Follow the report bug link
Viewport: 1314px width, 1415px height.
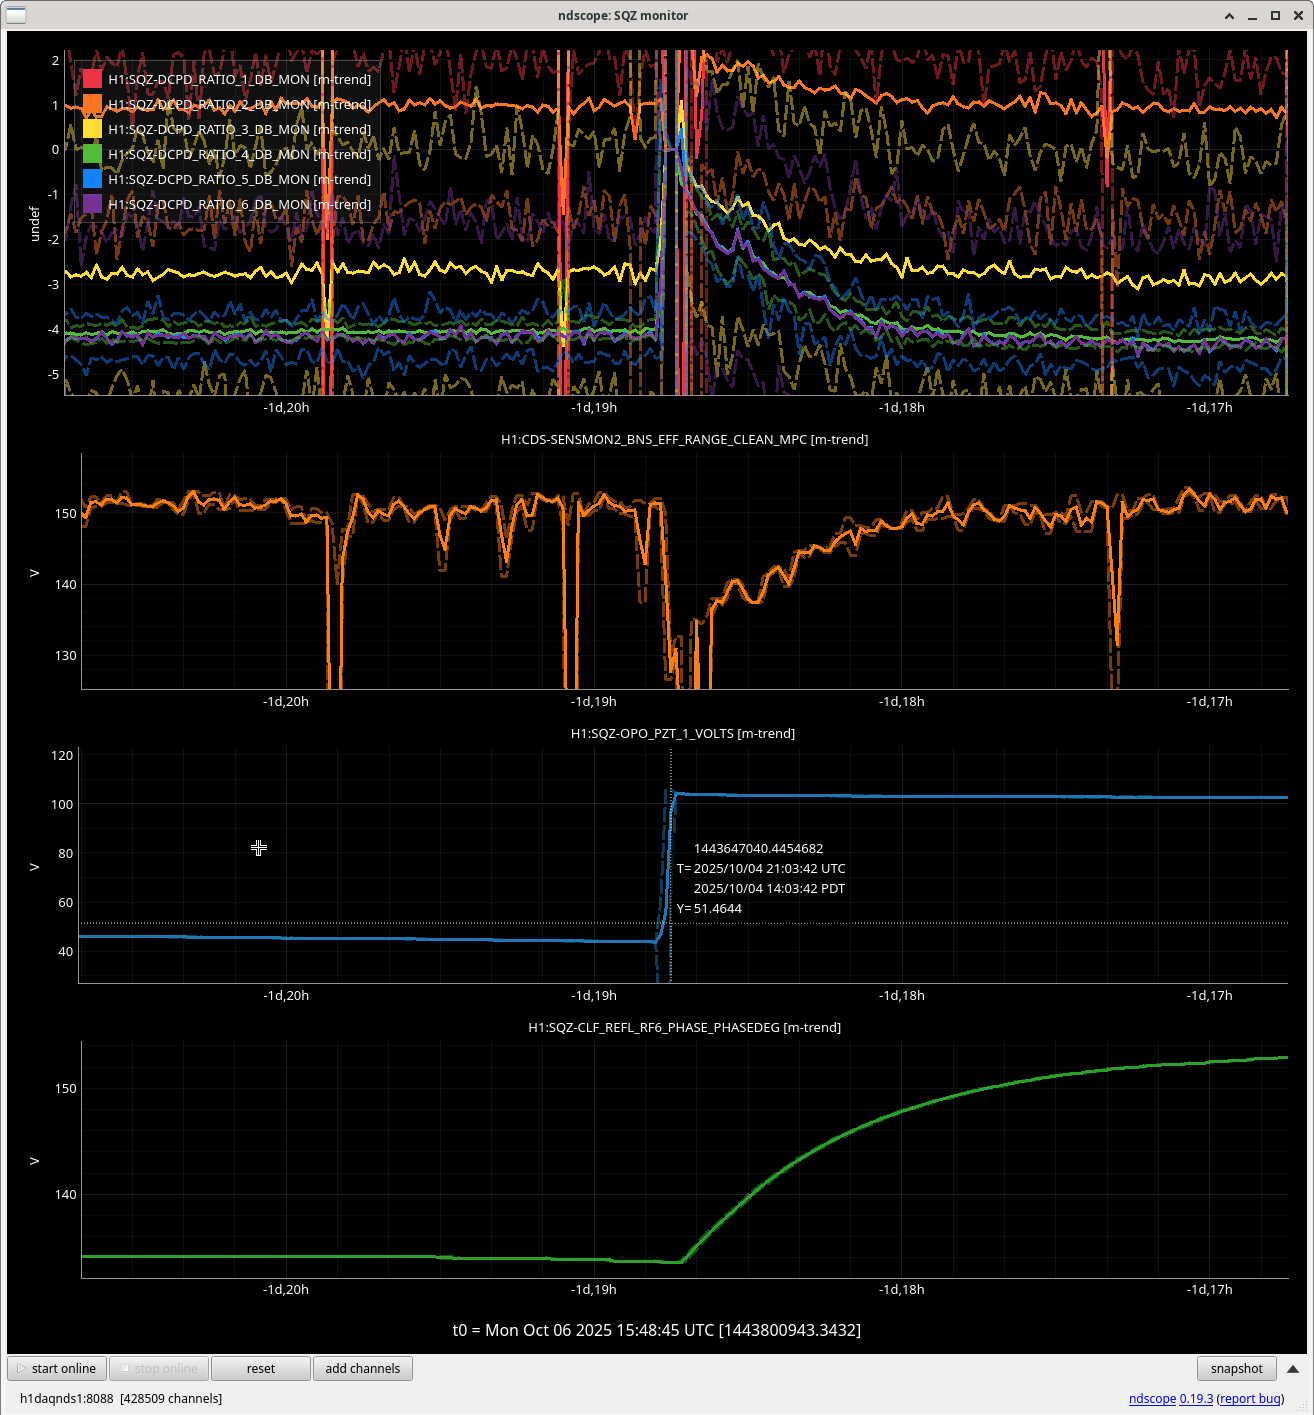click(x=1250, y=1399)
